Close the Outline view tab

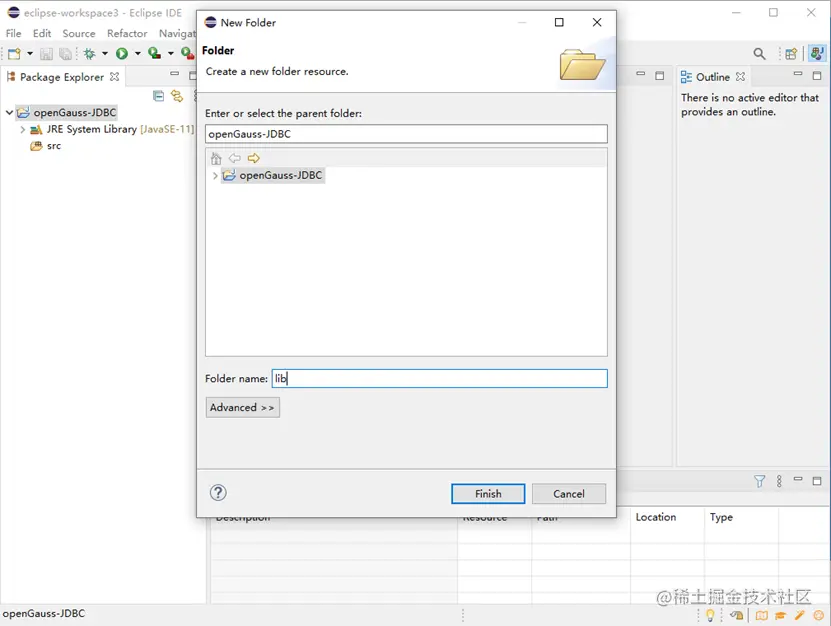(x=740, y=77)
